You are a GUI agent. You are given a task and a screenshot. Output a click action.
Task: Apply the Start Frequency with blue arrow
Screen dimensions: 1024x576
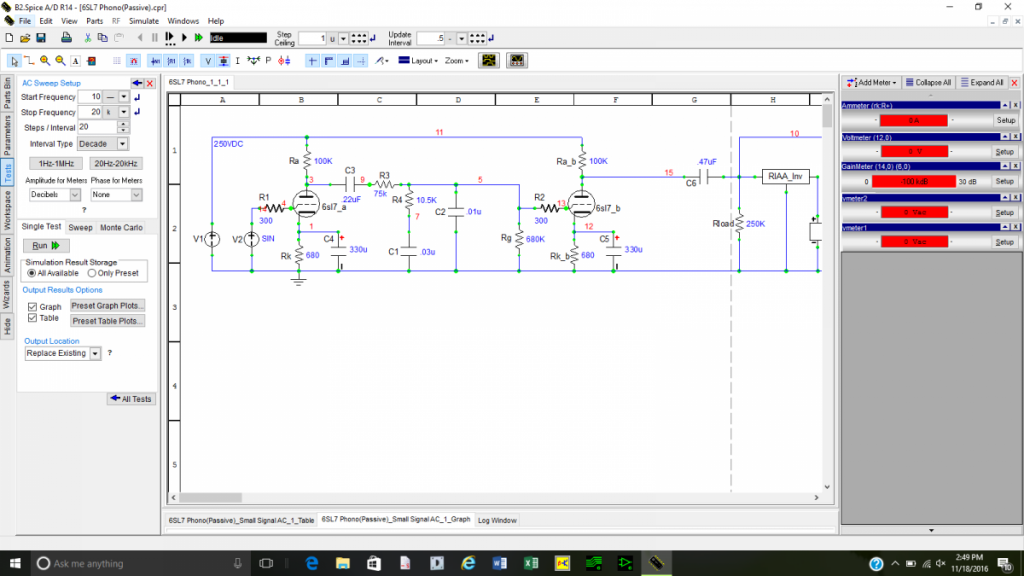[x=137, y=97]
